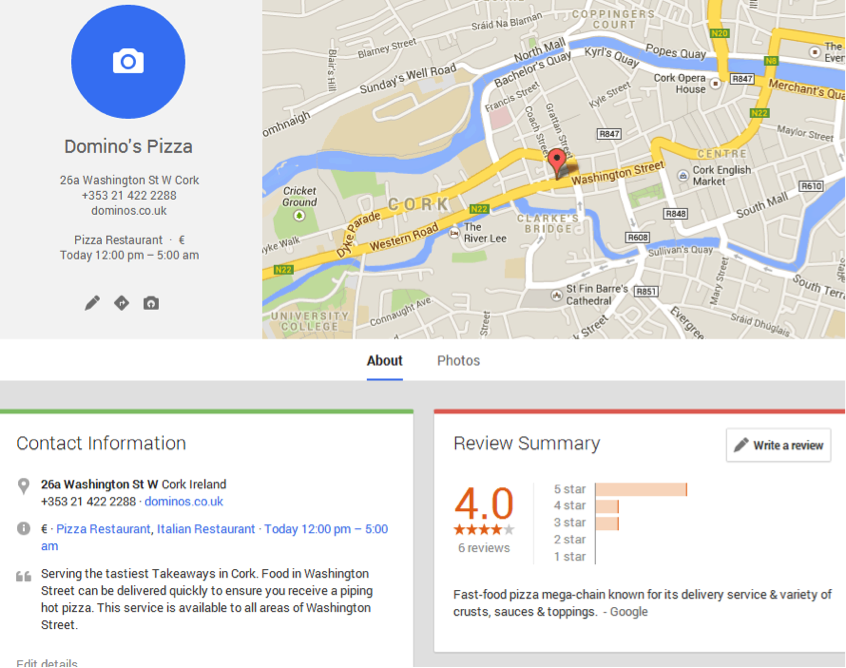The width and height of the screenshot is (846, 668).
Task: Click the Cork Opera House map marker
Action: coord(715,84)
